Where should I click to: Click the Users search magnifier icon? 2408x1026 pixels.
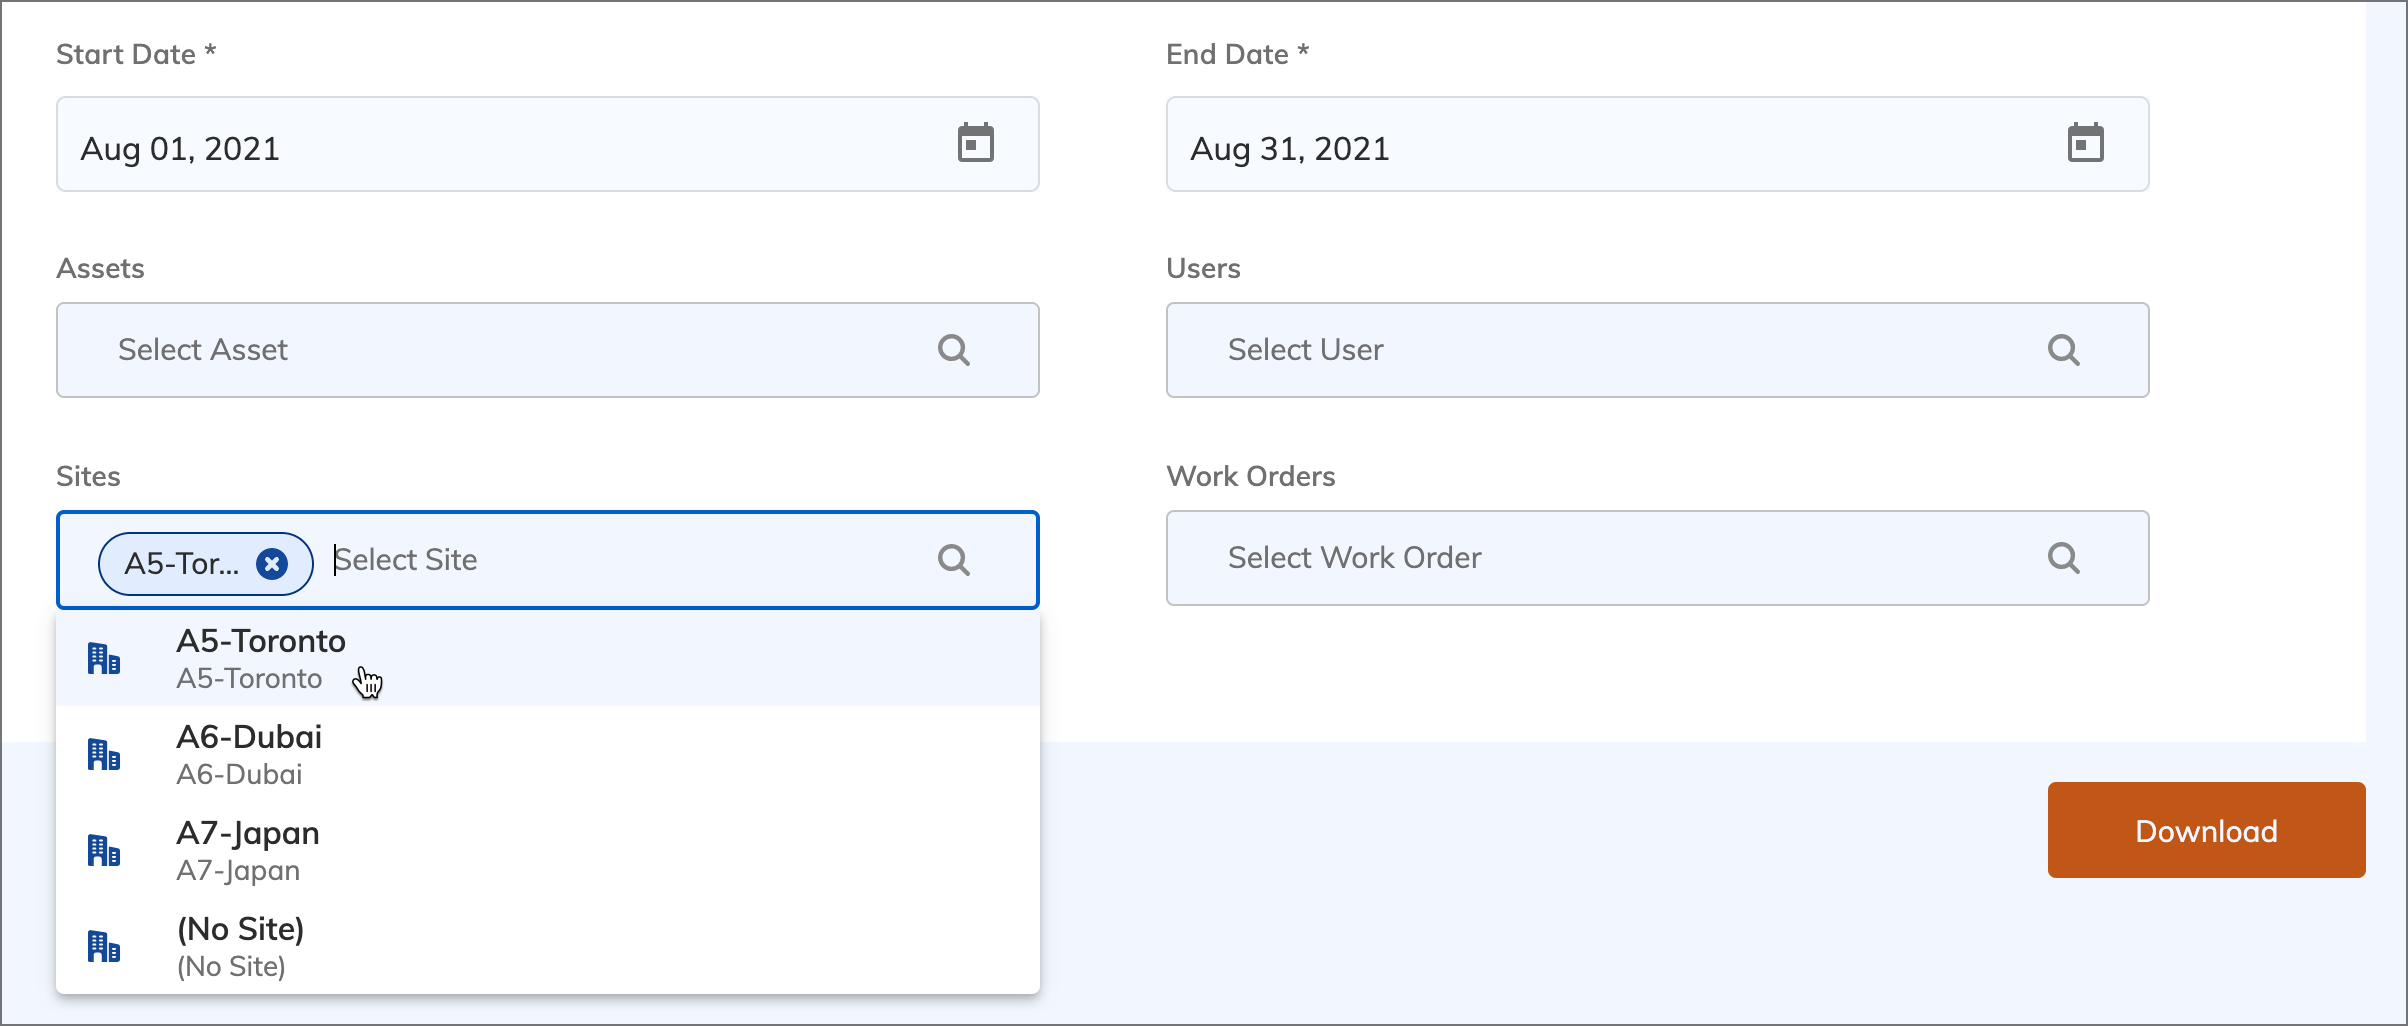coord(2063,350)
